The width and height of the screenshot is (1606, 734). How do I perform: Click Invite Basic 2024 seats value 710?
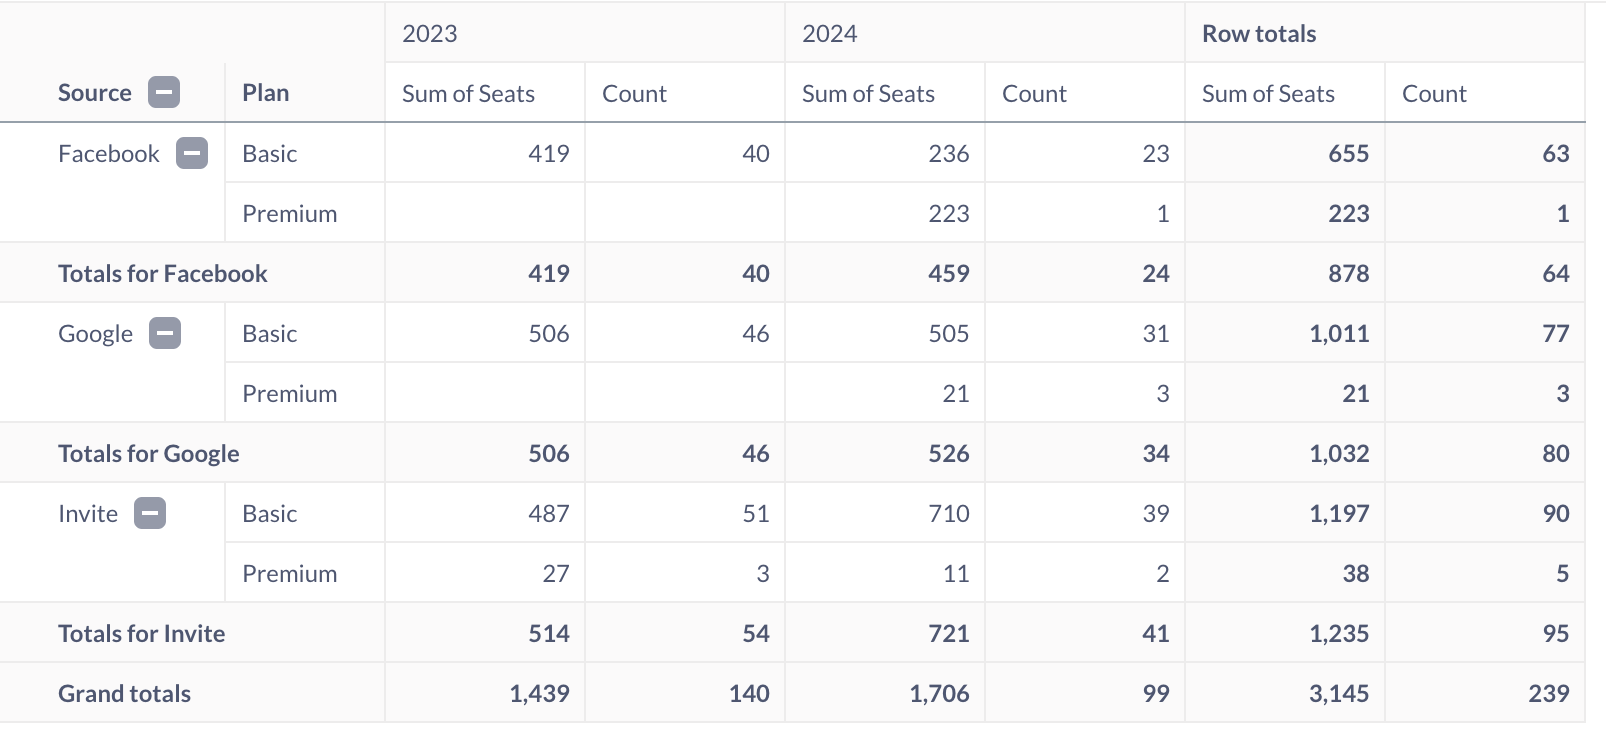(x=948, y=514)
